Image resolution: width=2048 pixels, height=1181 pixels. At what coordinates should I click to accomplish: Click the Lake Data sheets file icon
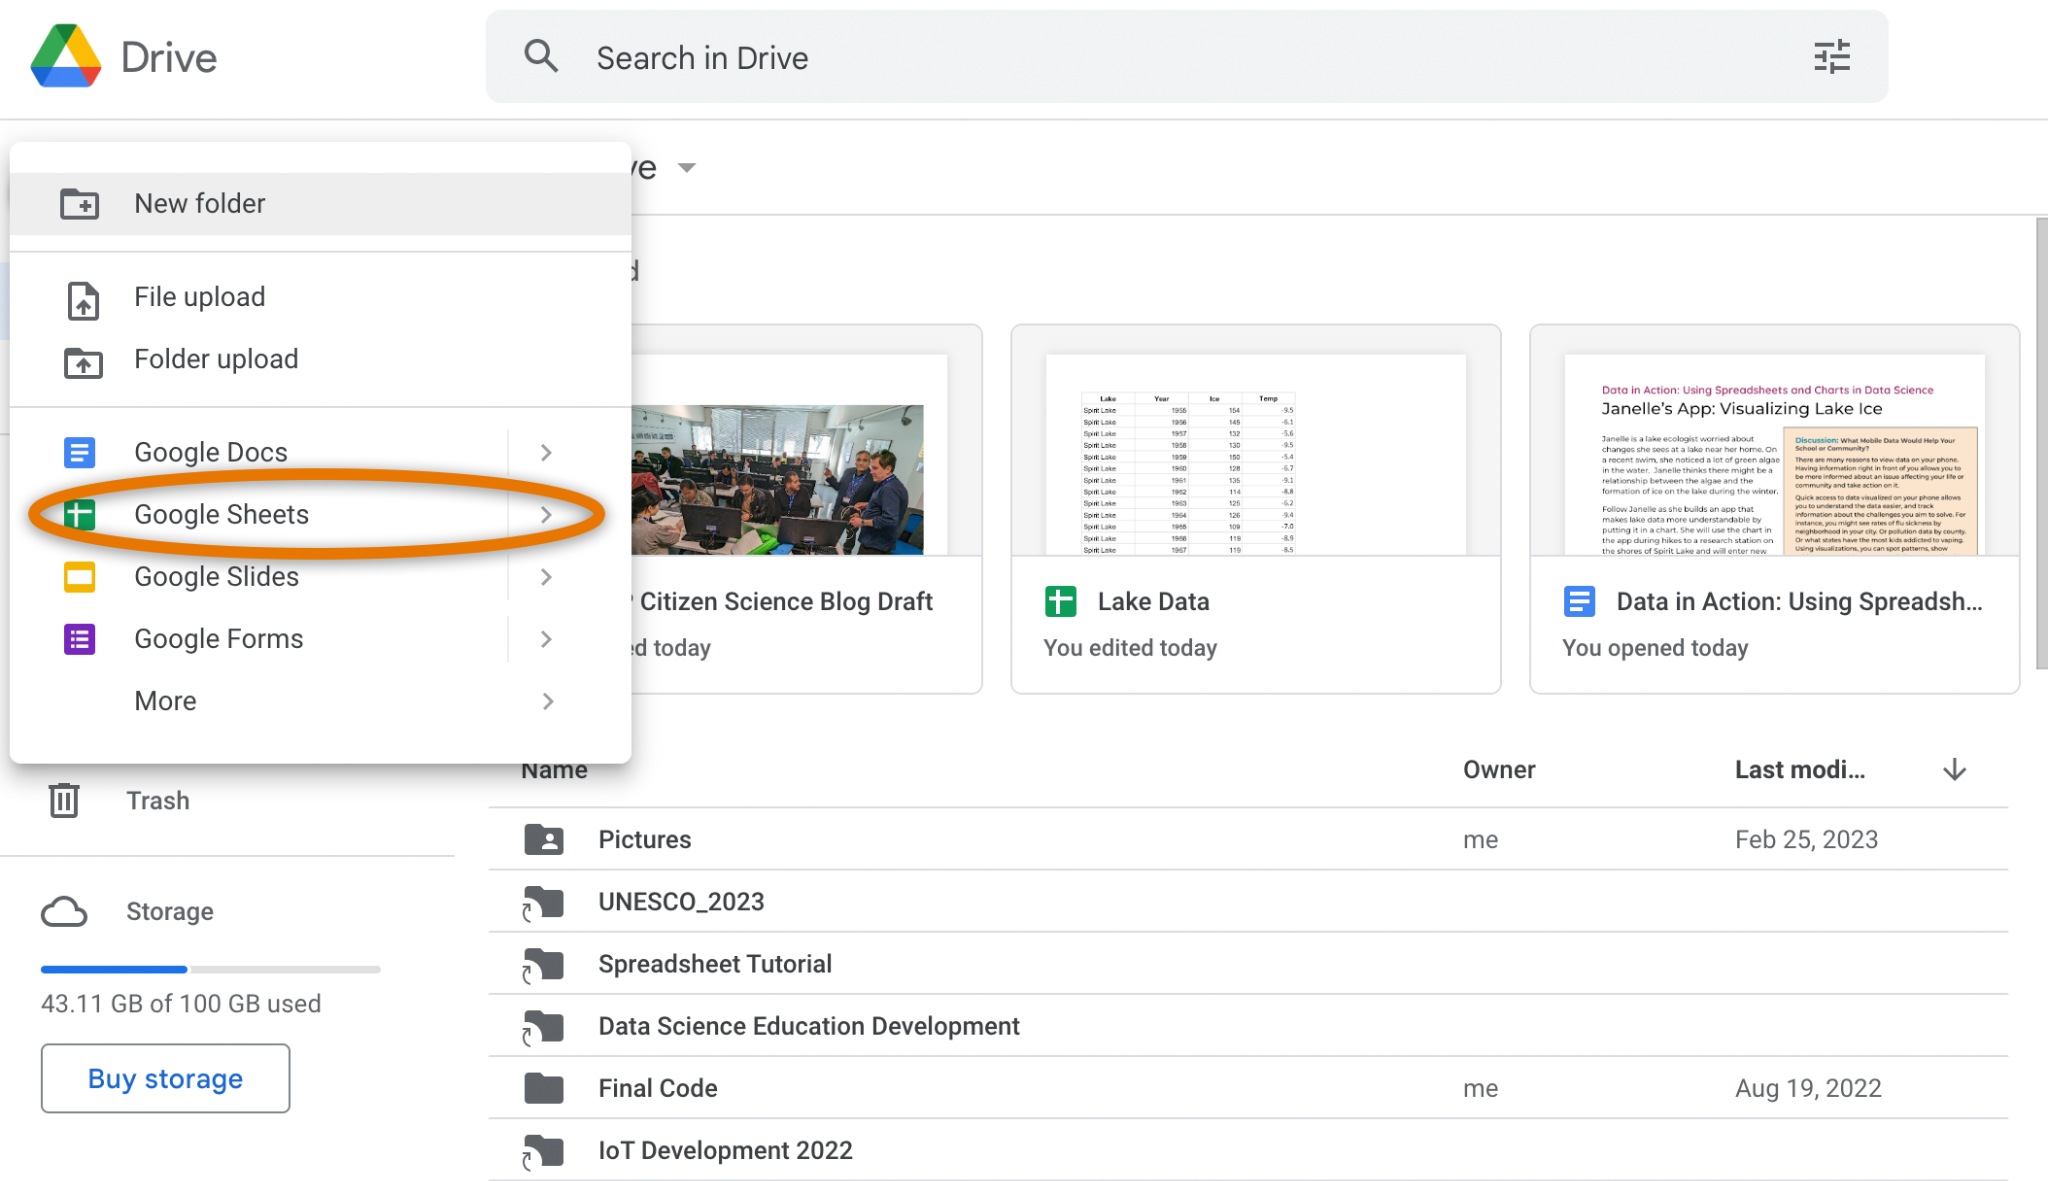1060,601
